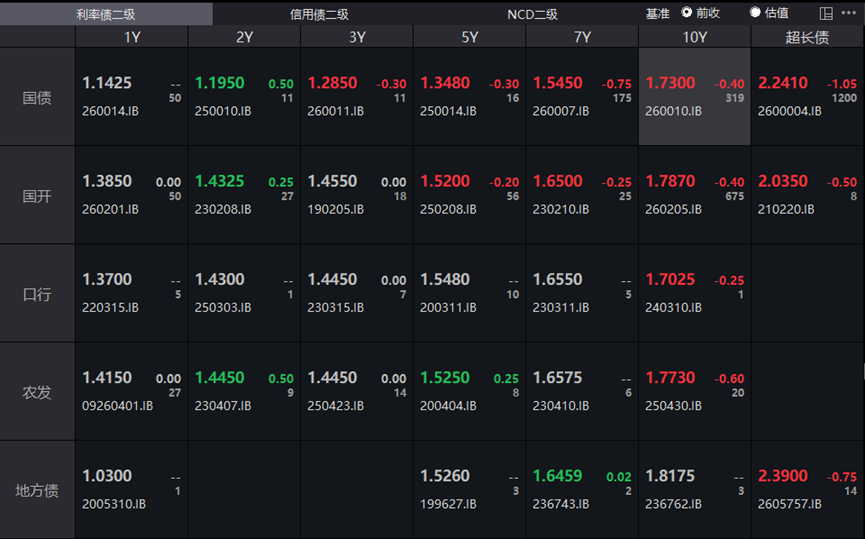The width and height of the screenshot is (865, 539).
Task: Open the NCD二级 tab
Action: (x=532, y=14)
